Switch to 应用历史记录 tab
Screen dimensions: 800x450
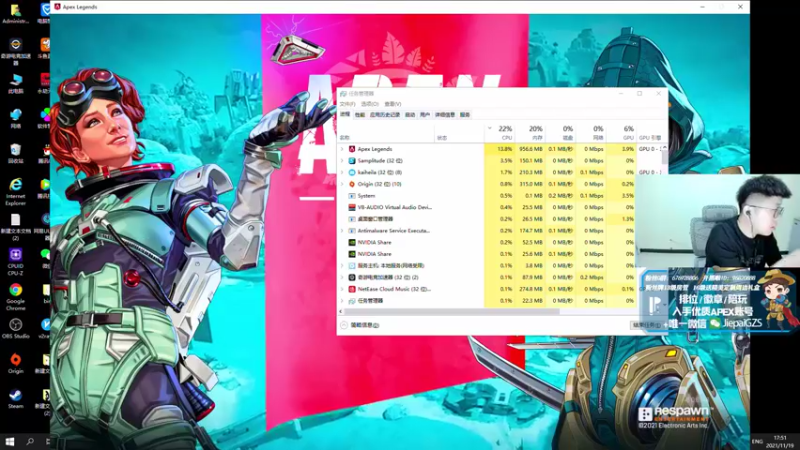click(385, 115)
